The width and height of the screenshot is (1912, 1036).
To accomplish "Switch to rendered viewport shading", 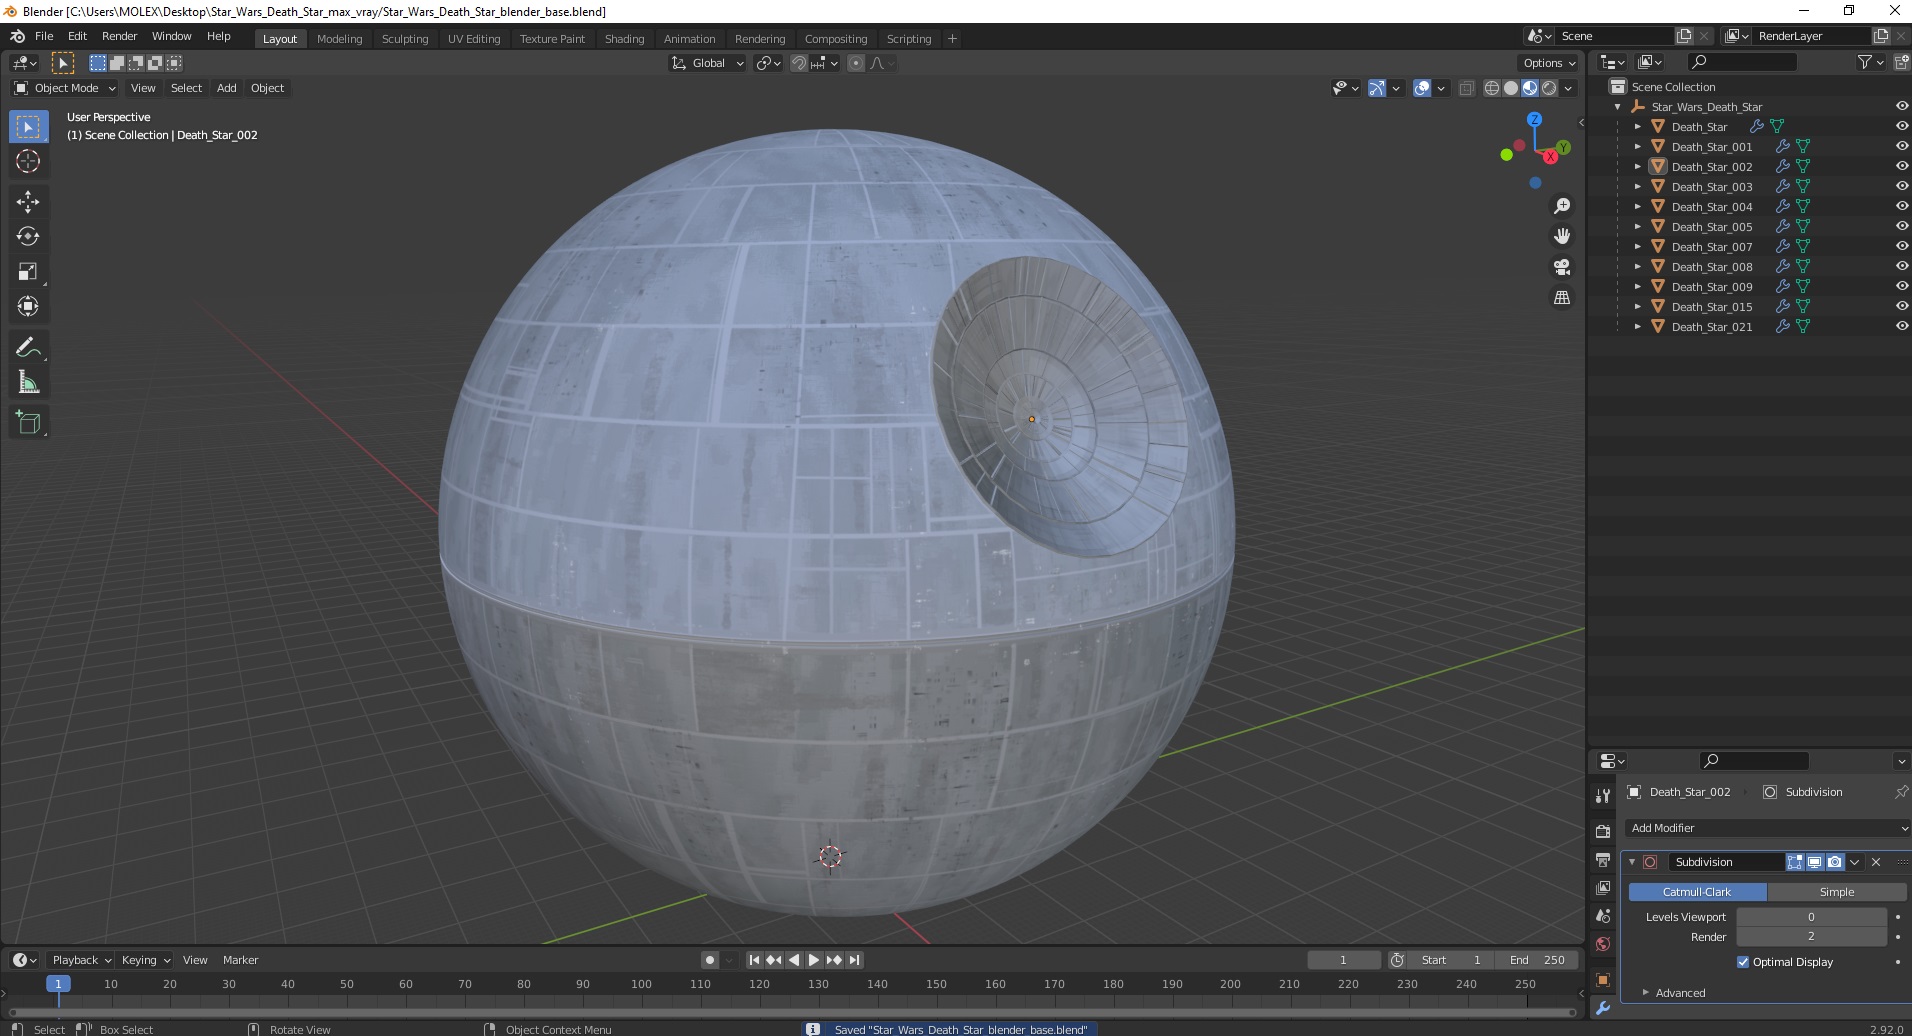I will point(1549,88).
